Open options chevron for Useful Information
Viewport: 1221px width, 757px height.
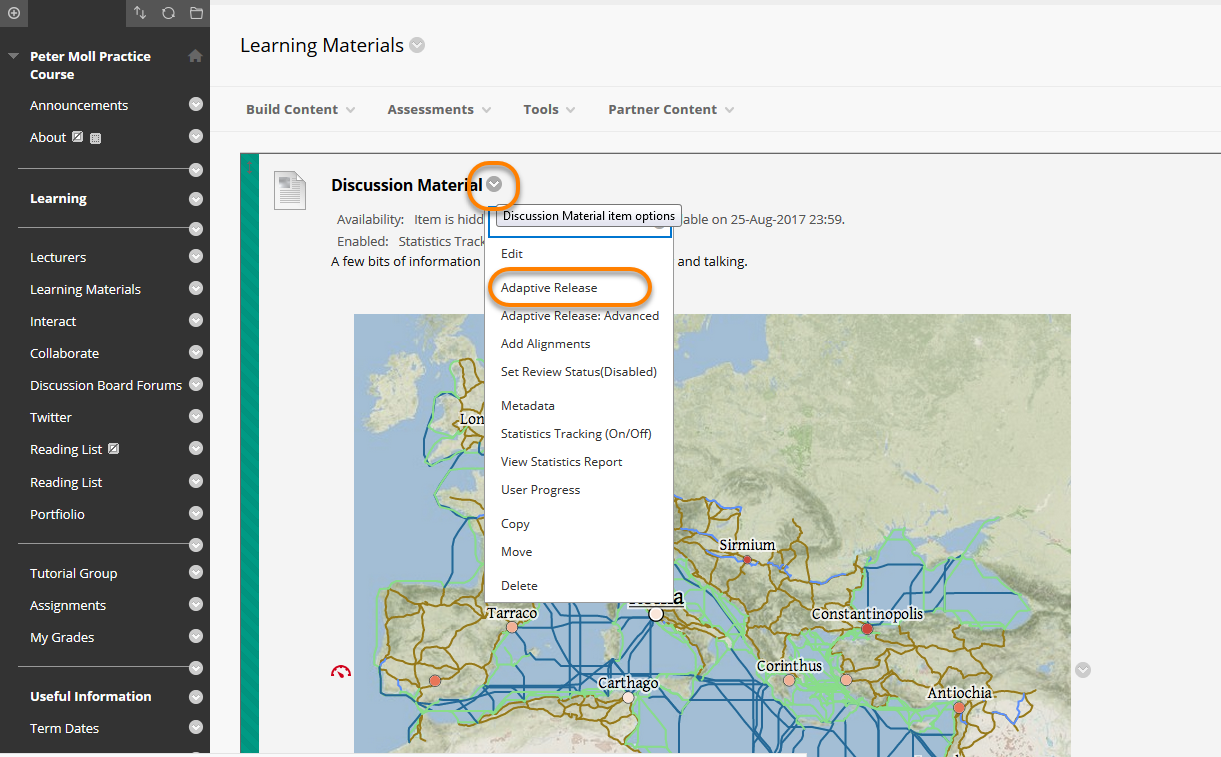pyautogui.click(x=196, y=695)
